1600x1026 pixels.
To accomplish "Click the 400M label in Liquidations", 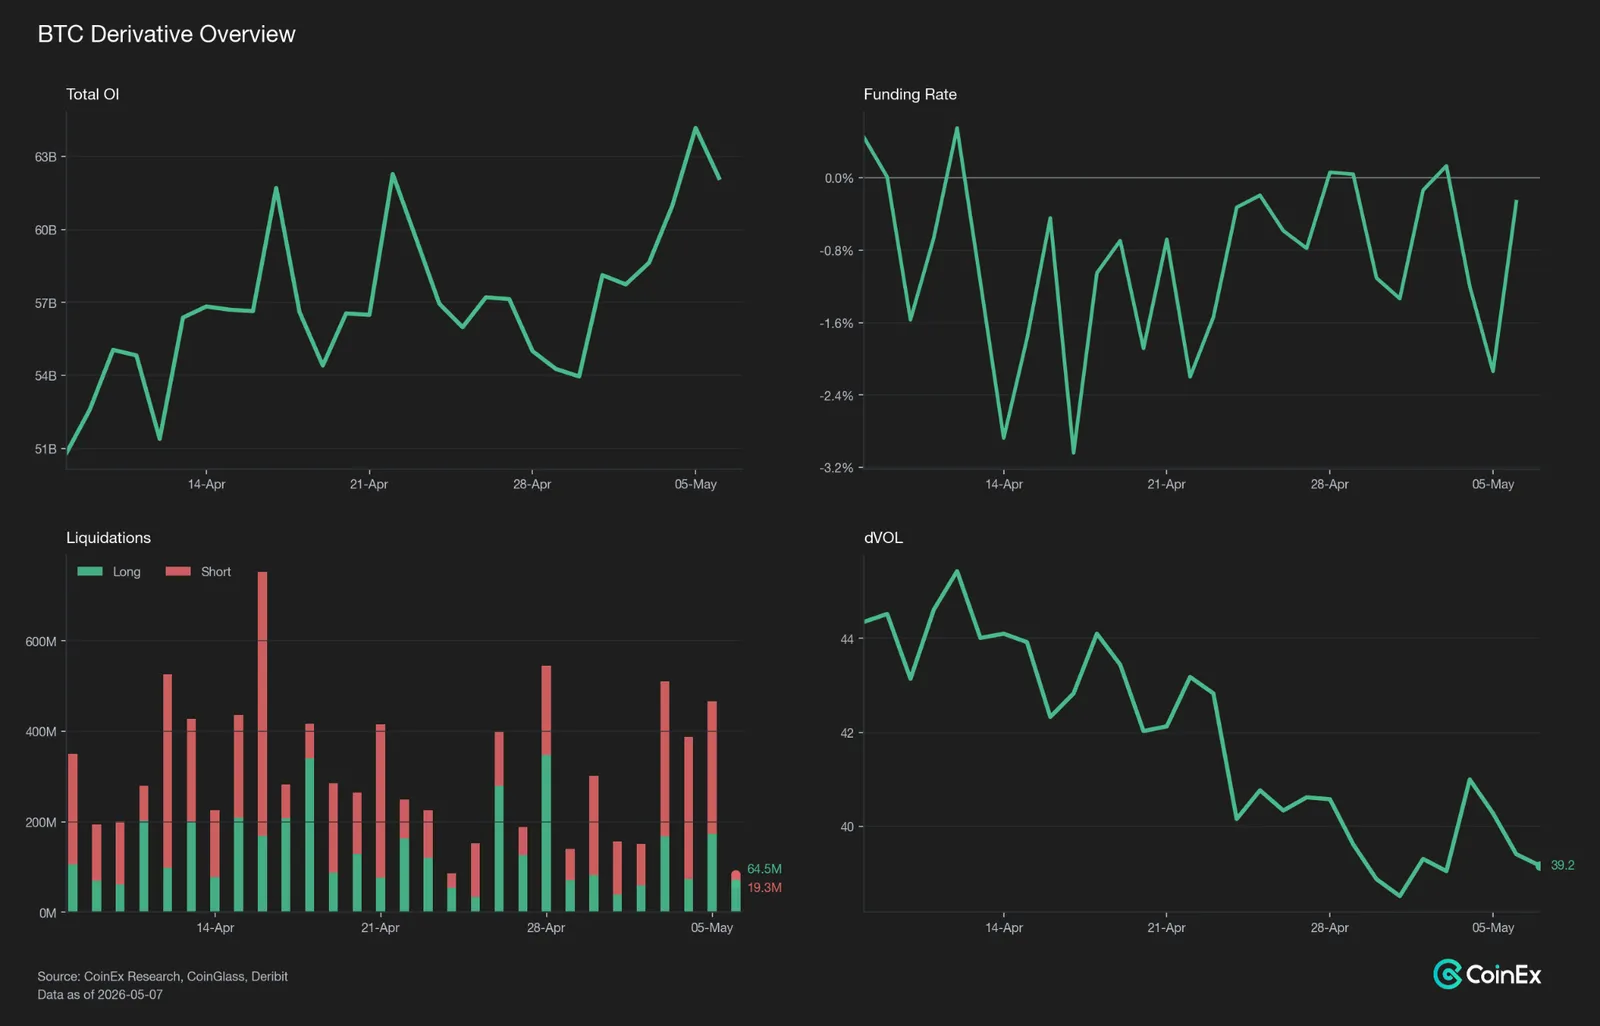I will point(41,732).
